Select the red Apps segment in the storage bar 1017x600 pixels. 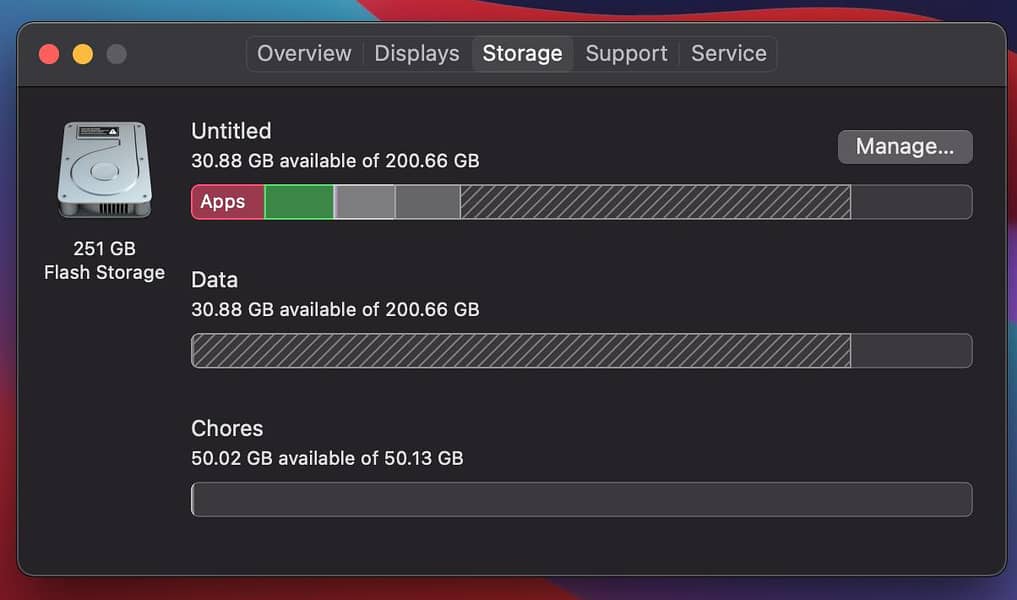[225, 201]
